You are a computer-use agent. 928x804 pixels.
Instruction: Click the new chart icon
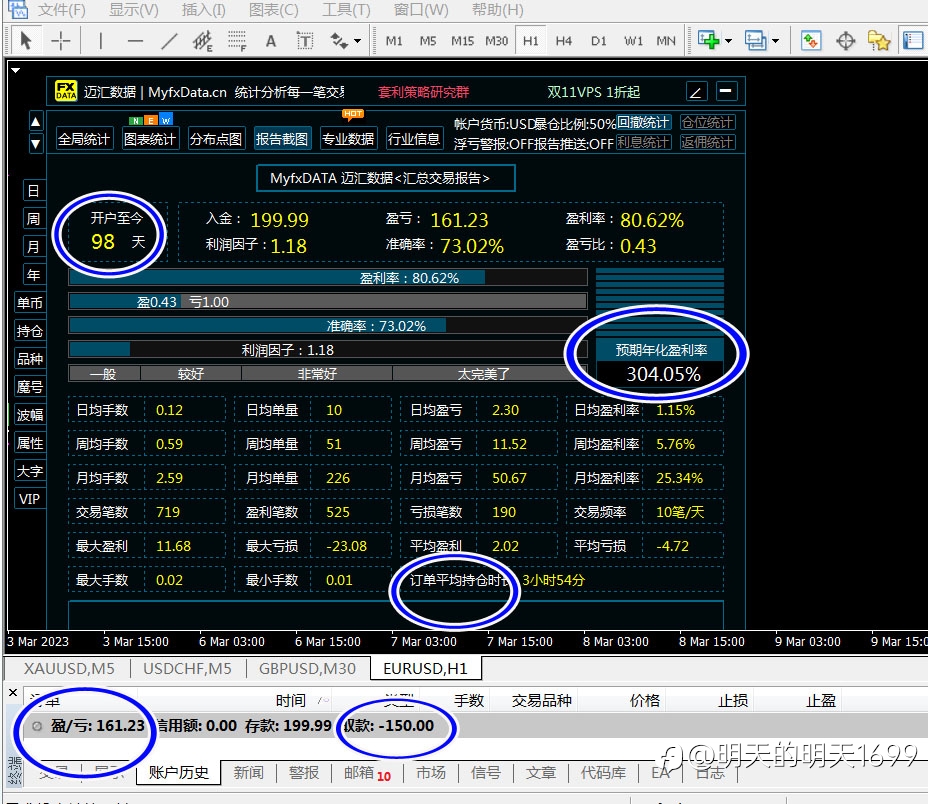(x=708, y=40)
